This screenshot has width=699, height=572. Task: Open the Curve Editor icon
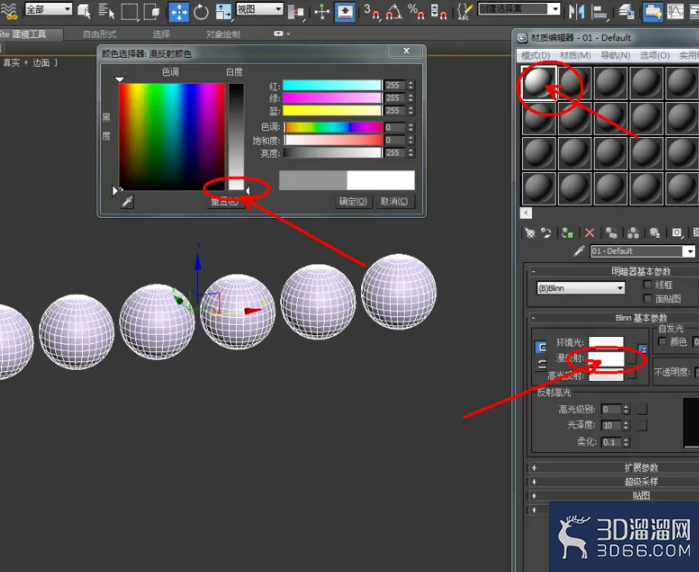pos(675,12)
